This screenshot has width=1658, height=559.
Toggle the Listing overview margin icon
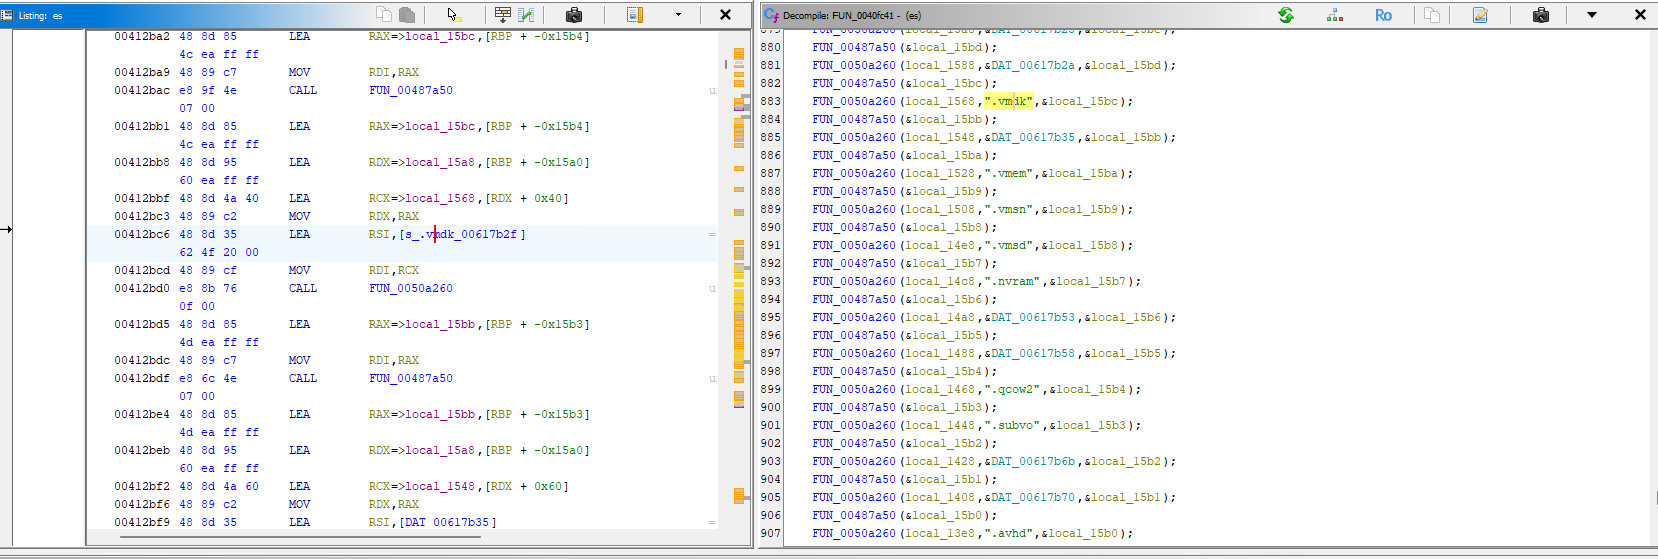click(635, 14)
